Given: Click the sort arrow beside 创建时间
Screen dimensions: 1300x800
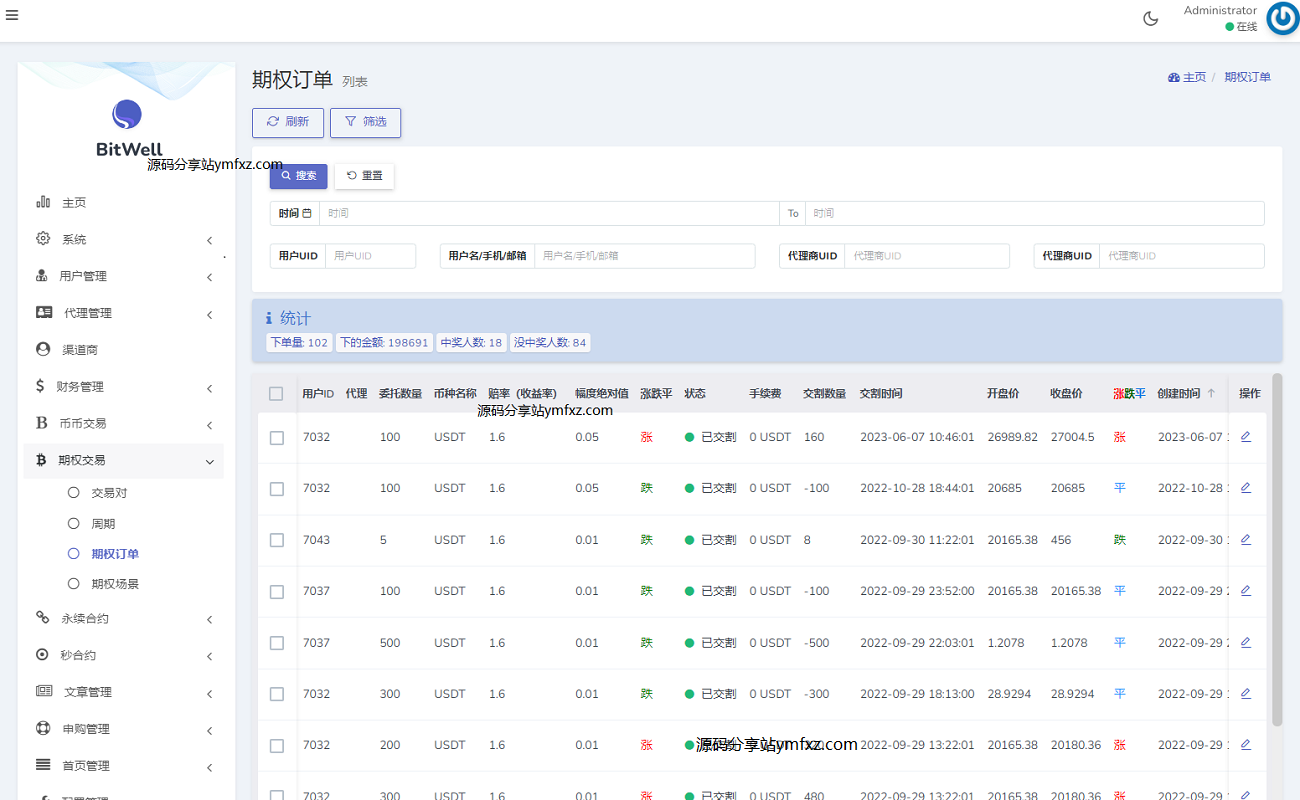Looking at the screenshot, I should (x=1211, y=394).
